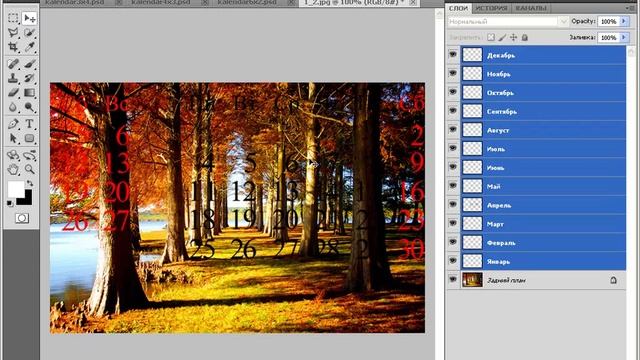Select the Февраль layer name
Image resolution: width=640 pixels, height=360 pixels.
click(x=501, y=243)
